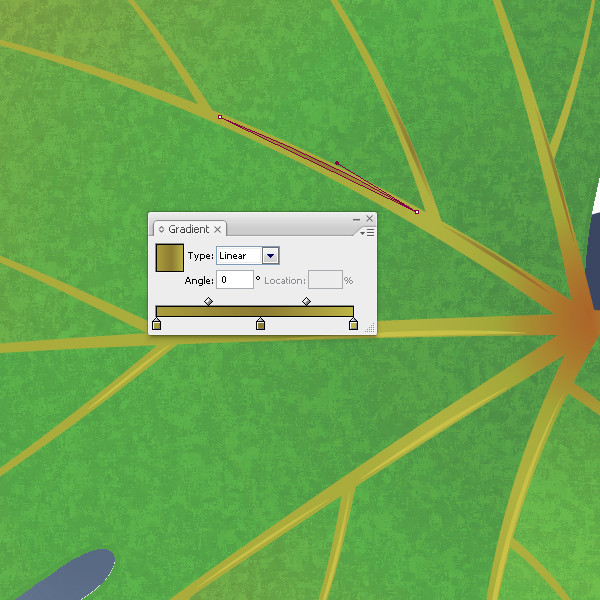Select the right gradient color stop

pos(353,324)
